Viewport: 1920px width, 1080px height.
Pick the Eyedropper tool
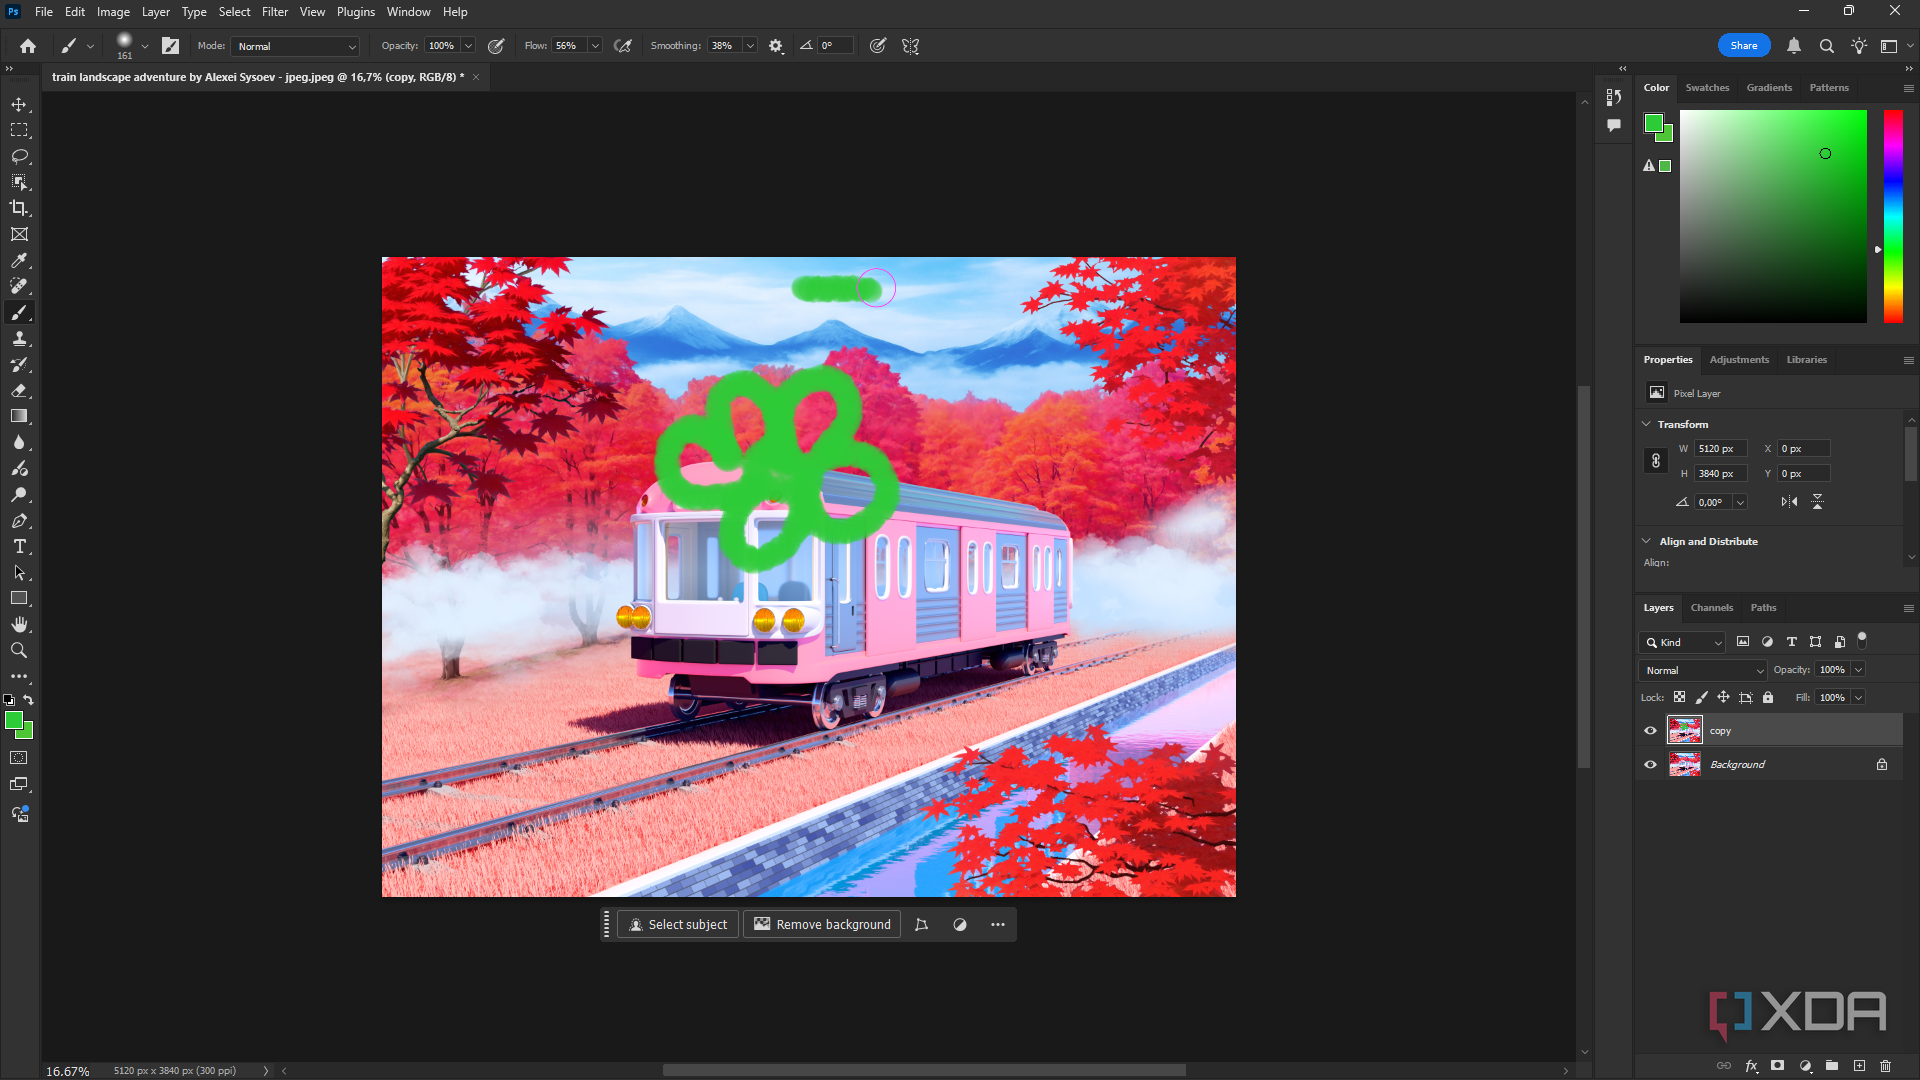19,261
